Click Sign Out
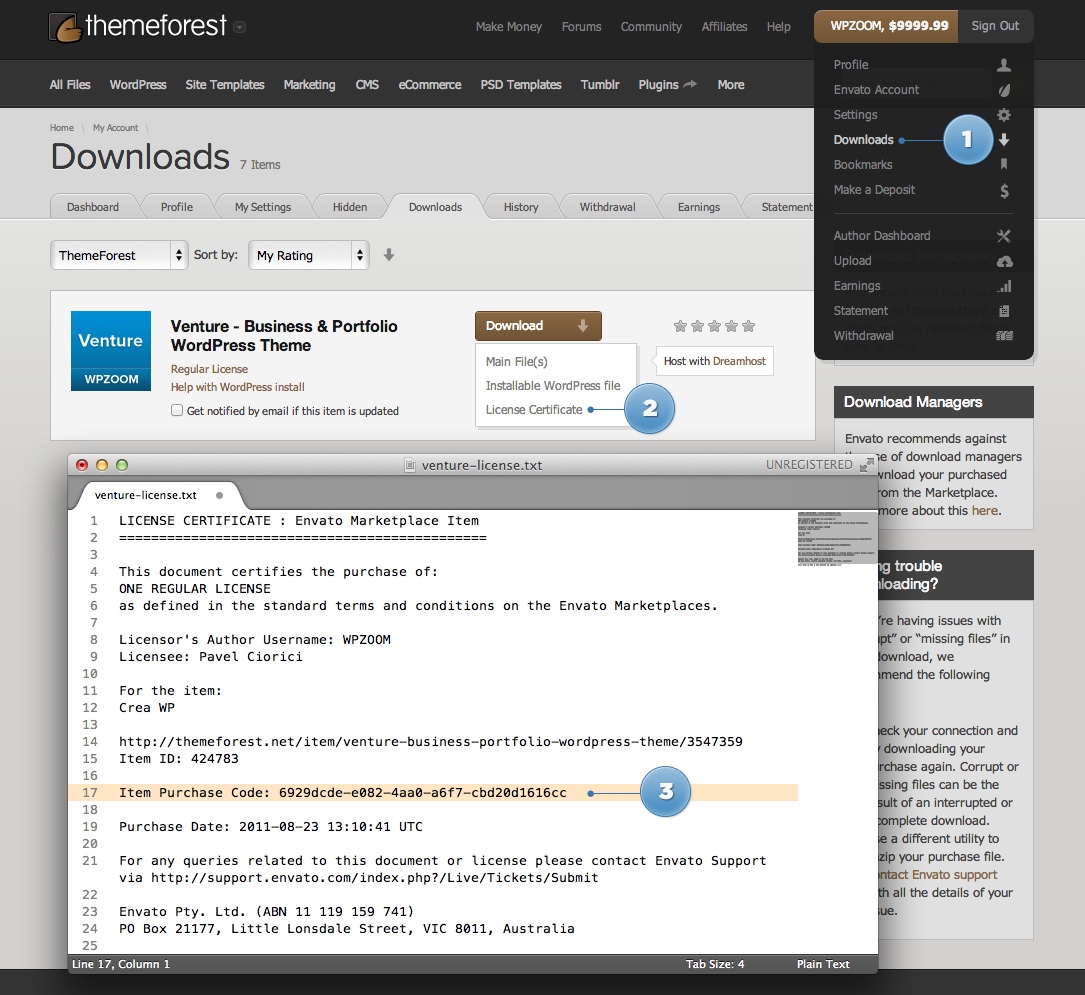Image resolution: width=1085 pixels, height=995 pixels. click(x=995, y=26)
